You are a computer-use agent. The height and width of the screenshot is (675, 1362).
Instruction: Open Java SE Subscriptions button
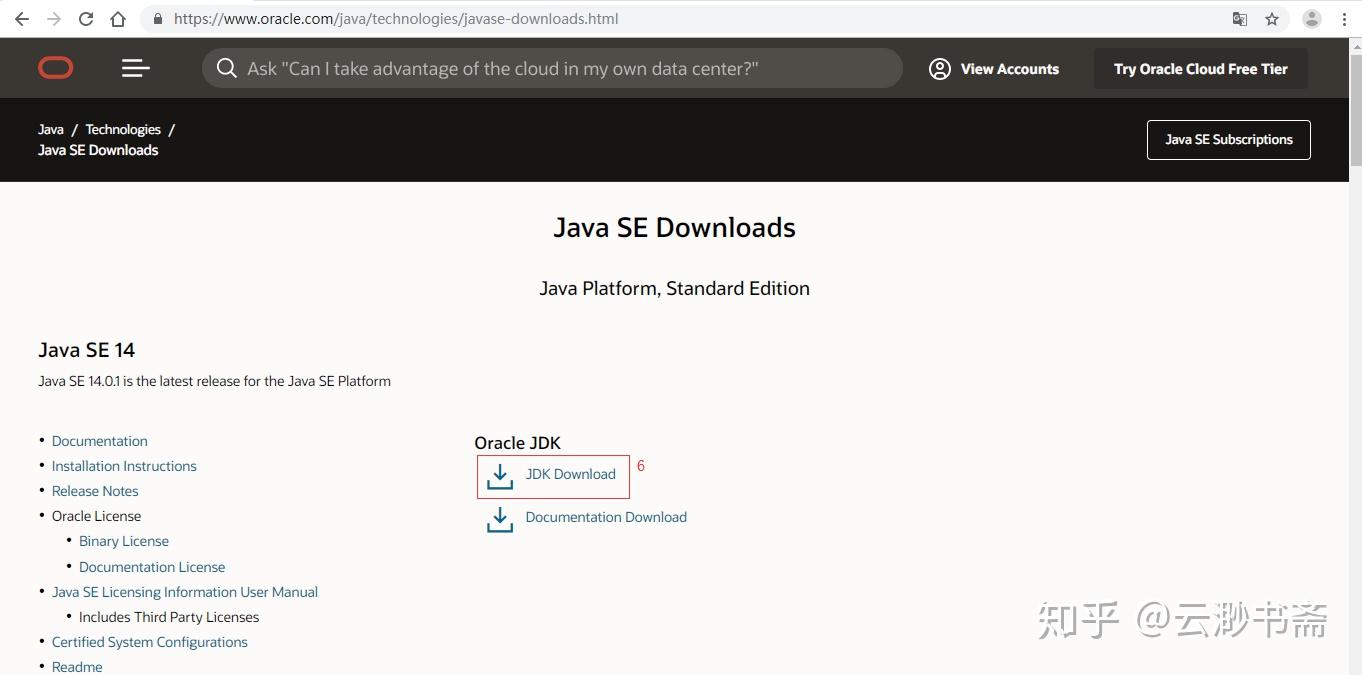[1228, 140]
